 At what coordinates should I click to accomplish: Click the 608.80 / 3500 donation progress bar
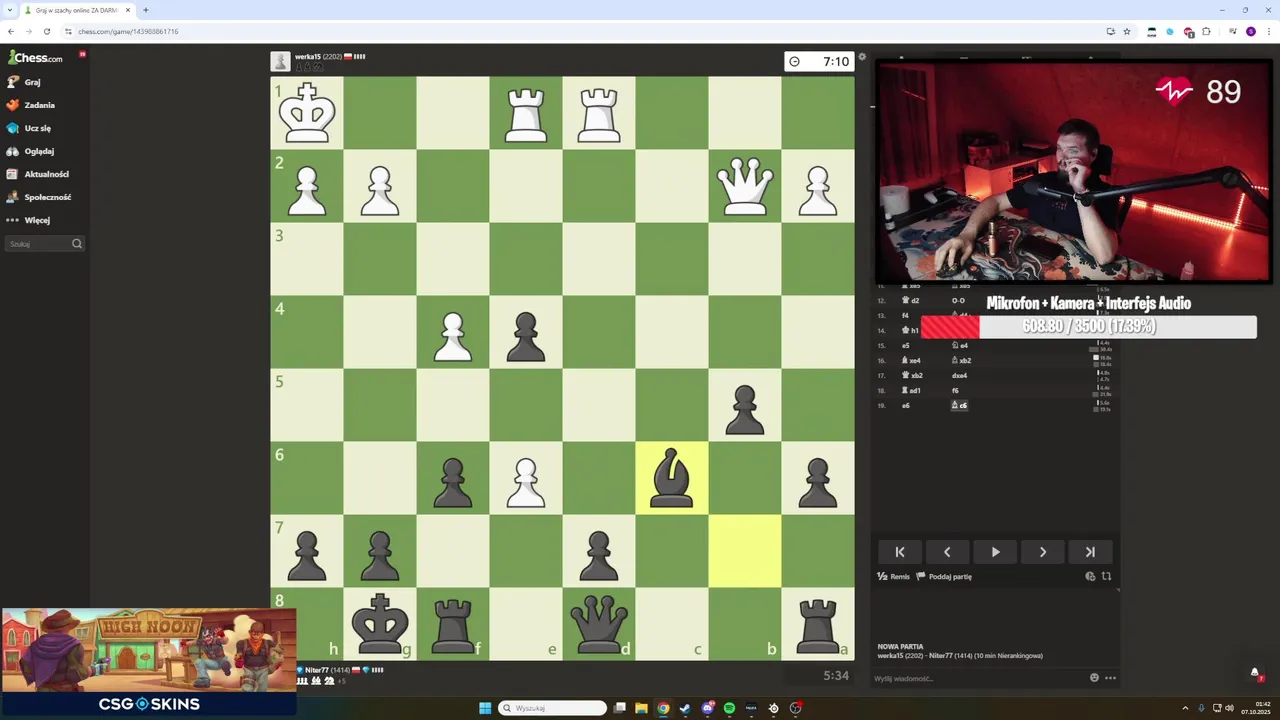1089,326
